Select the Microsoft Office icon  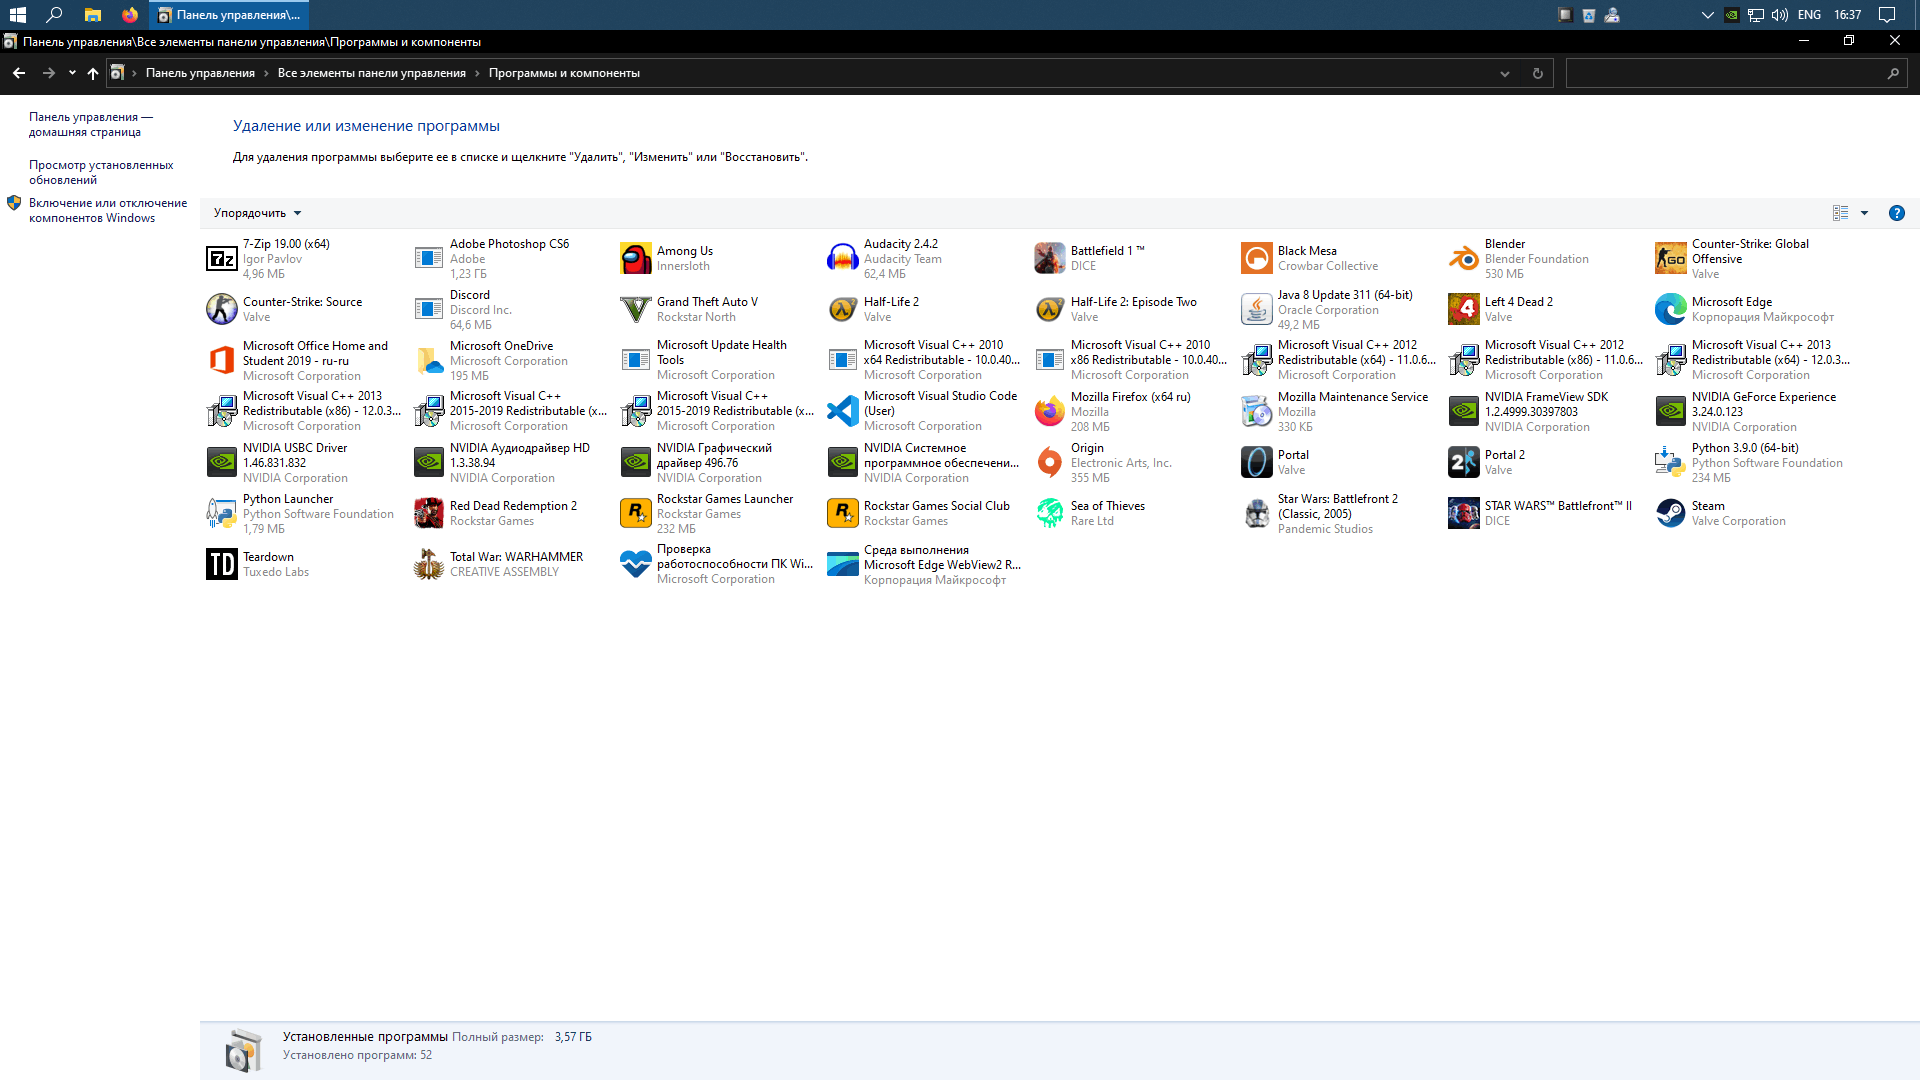[222, 361]
